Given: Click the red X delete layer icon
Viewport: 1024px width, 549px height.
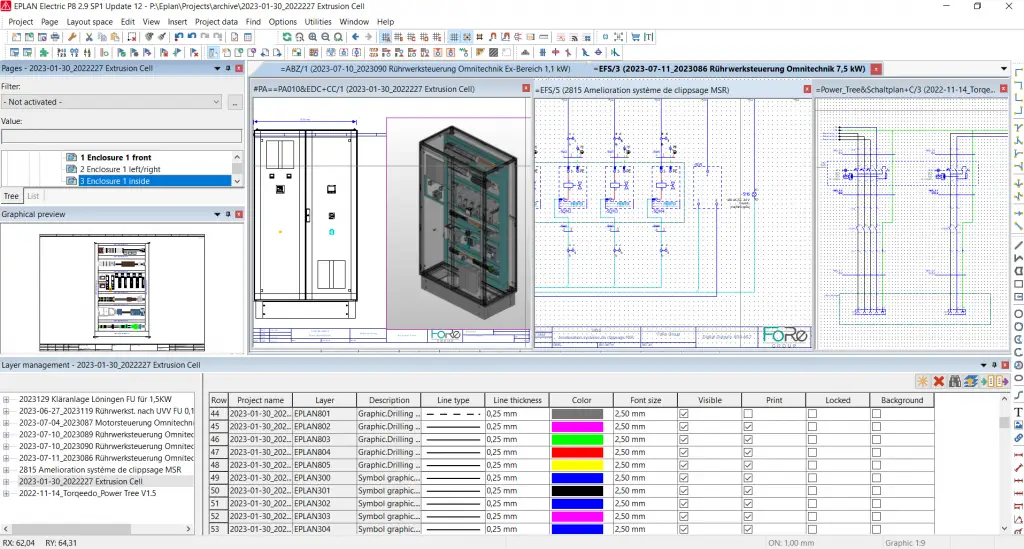Looking at the screenshot, I should point(938,381).
